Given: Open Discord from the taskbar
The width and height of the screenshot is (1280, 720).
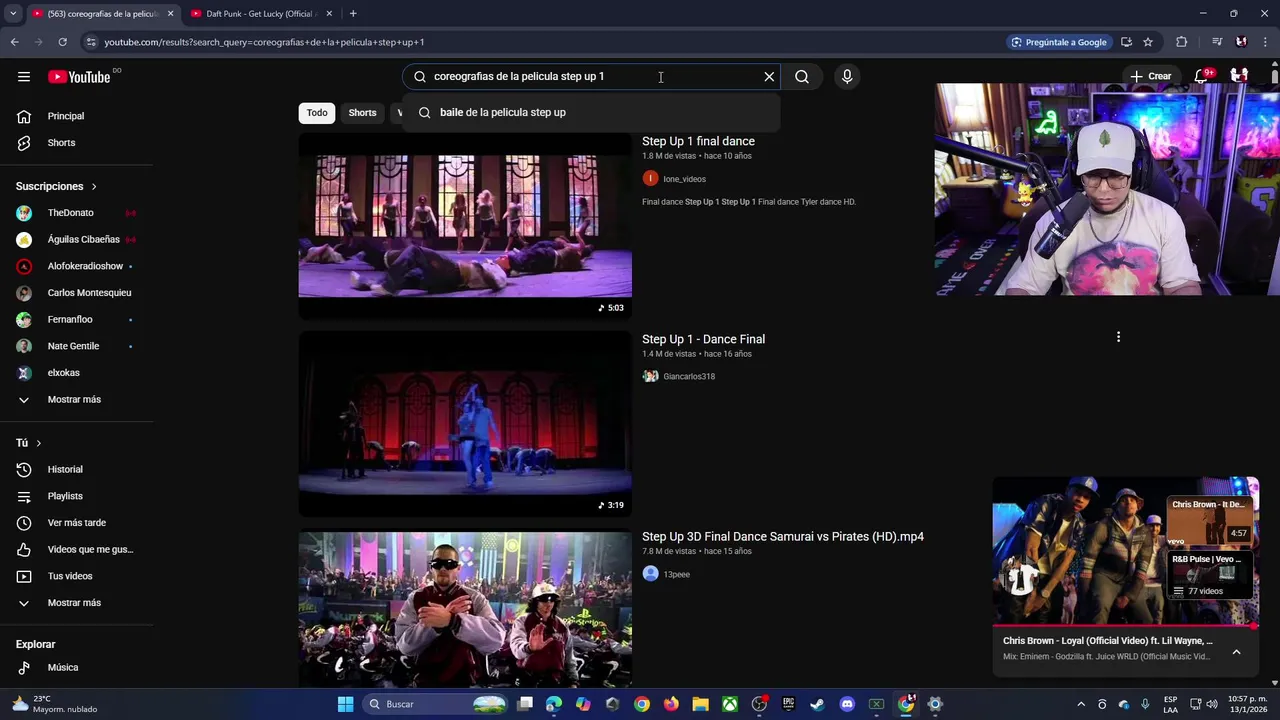Looking at the screenshot, I should [847, 704].
